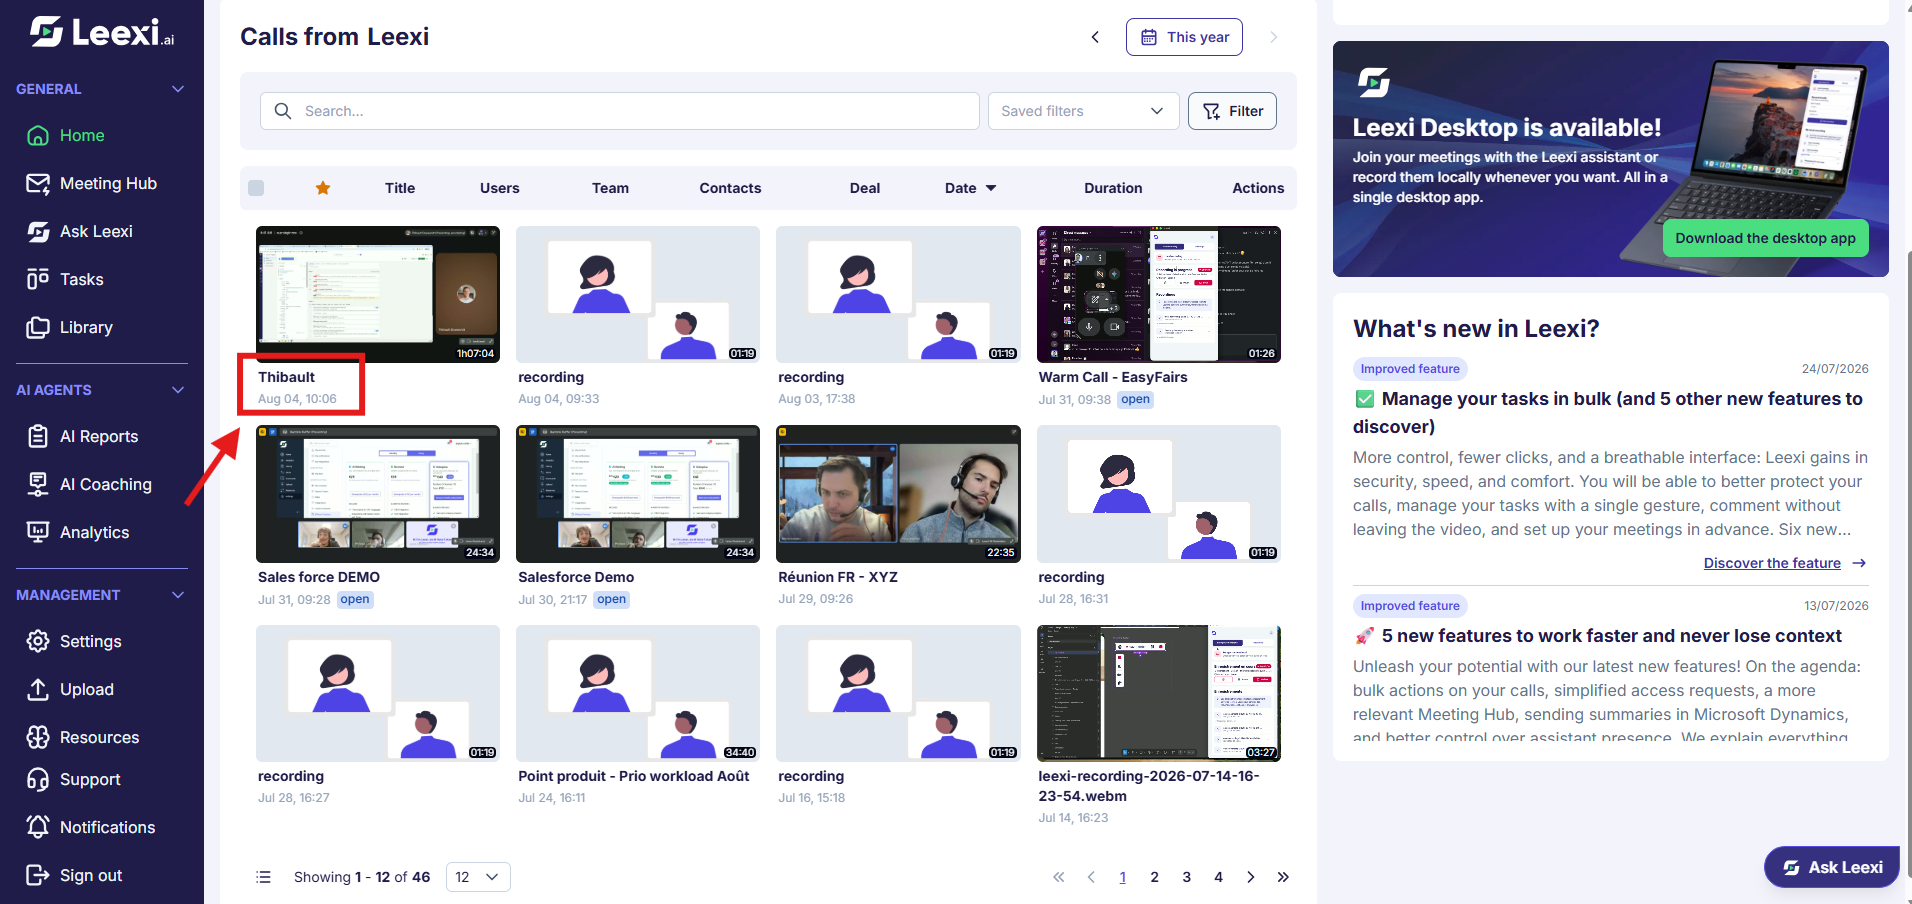Click the Filter button
This screenshot has width=1912, height=904.
[1232, 111]
